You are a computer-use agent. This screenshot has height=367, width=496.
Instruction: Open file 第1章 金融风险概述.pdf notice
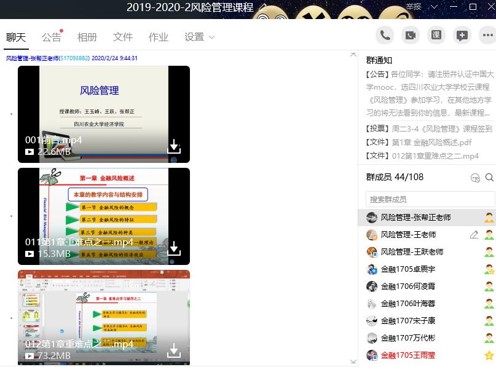tap(419, 142)
